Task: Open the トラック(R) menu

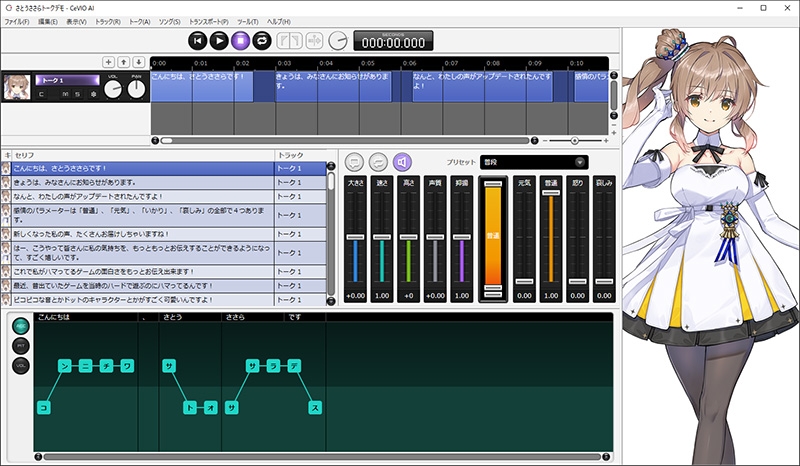Action: [x=108, y=22]
